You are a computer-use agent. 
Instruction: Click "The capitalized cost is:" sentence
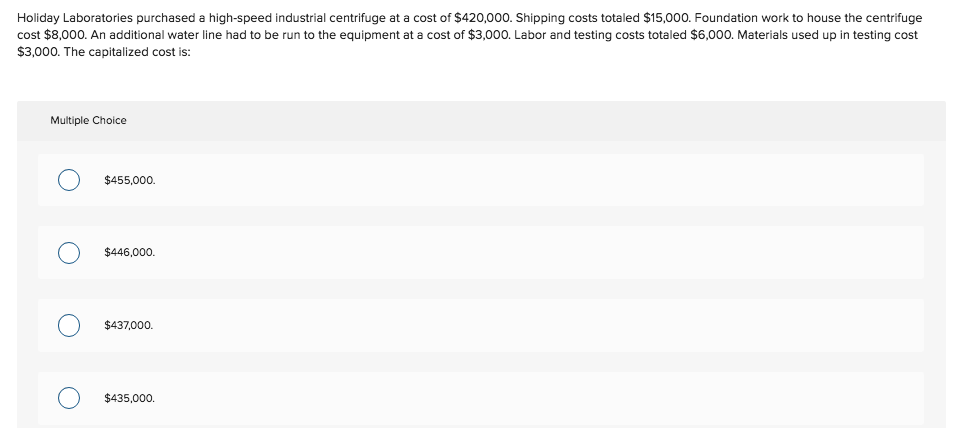tap(128, 52)
